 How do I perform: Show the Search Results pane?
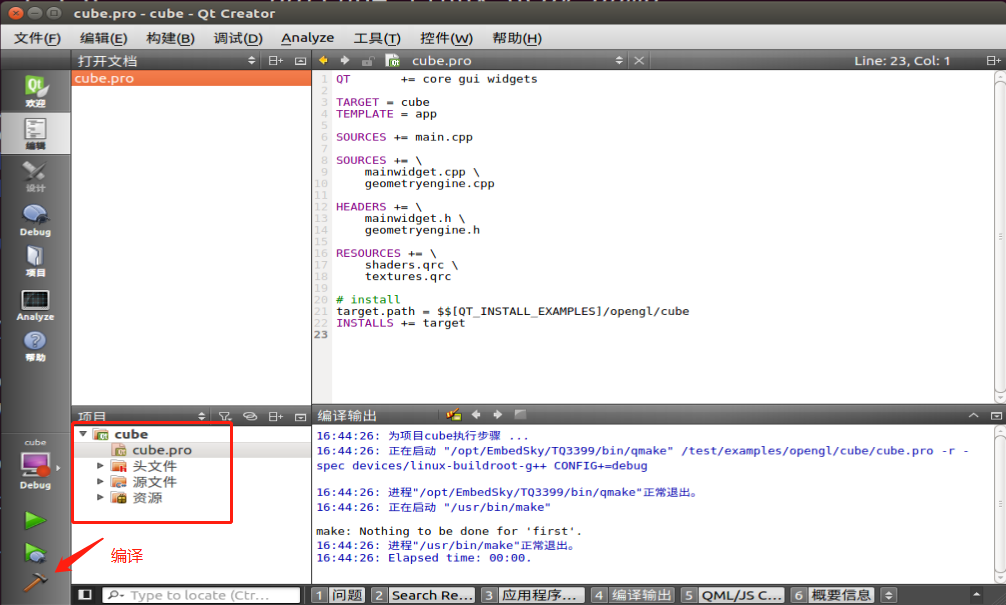click(424, 595)
